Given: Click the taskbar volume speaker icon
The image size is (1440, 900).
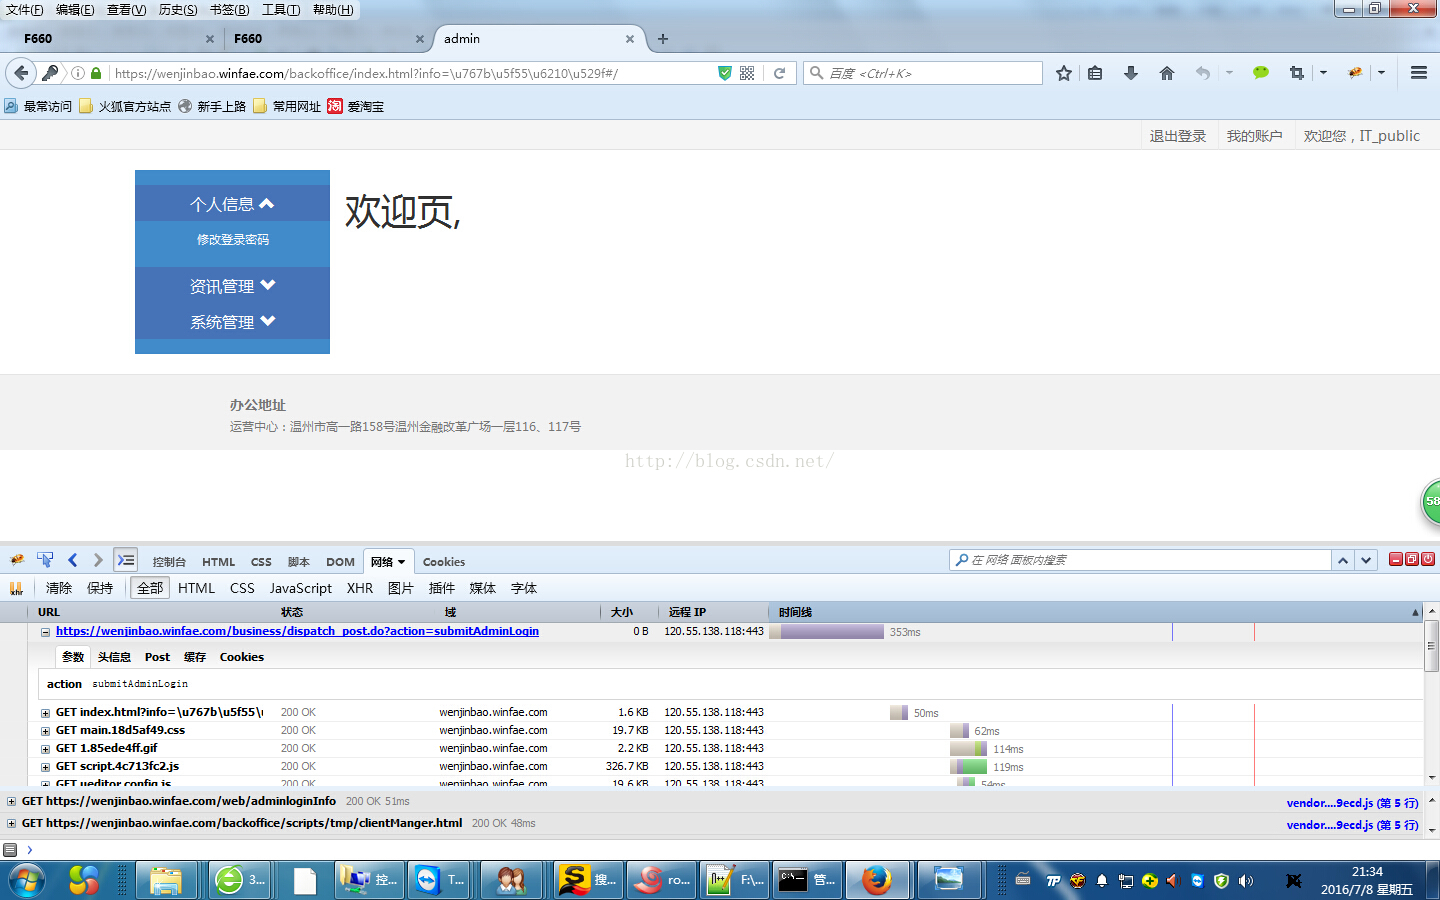Looking at the screenshot, I should click(x=1246, y=881).
